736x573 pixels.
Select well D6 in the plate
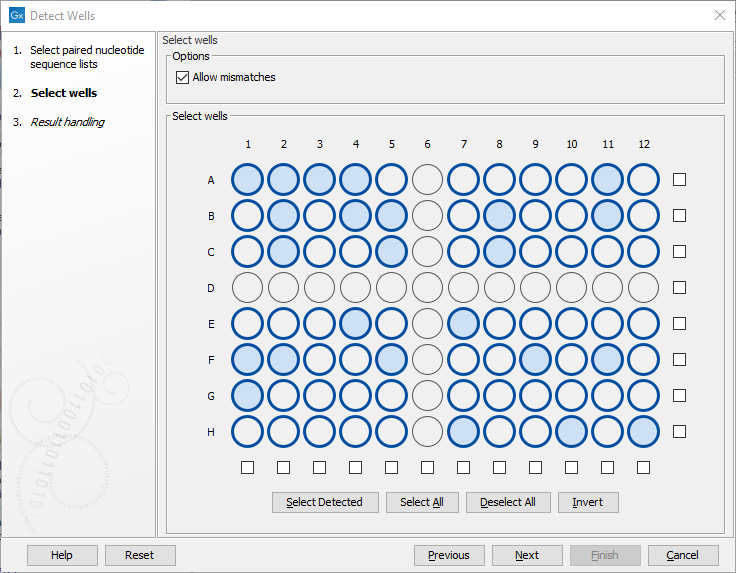click(x=427, y=288)
